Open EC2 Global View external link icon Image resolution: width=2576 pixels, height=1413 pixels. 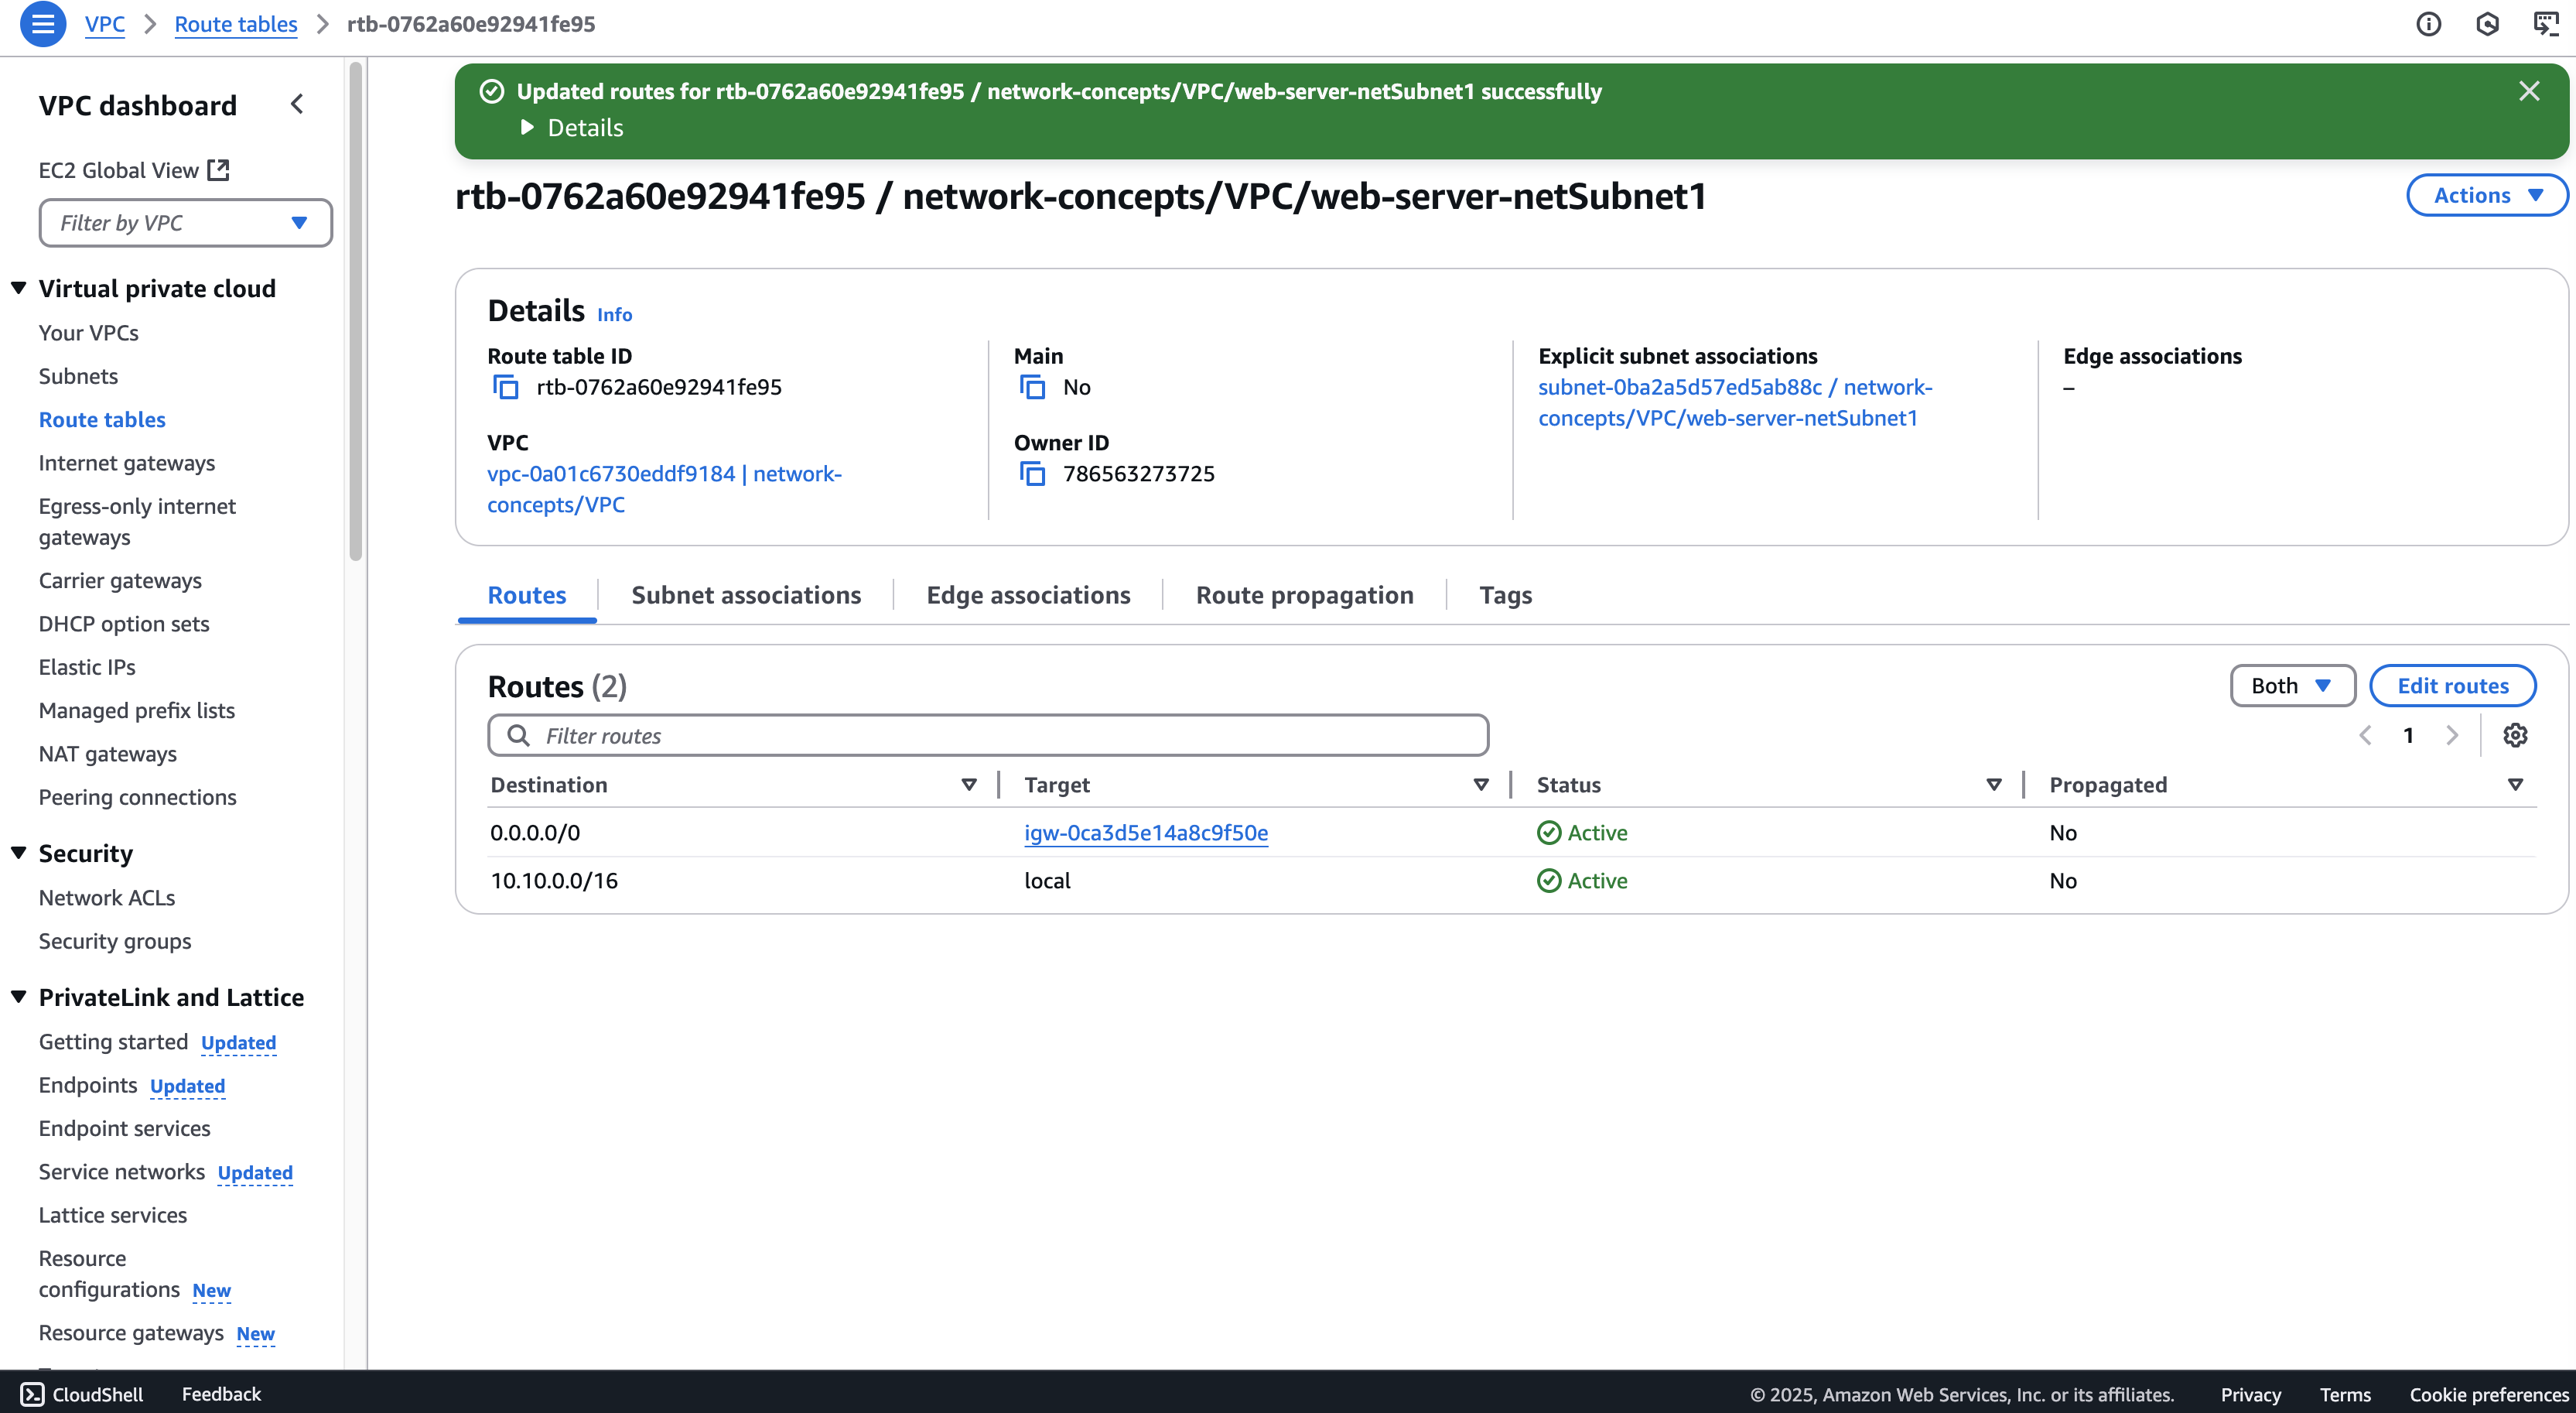tap(218, 170)
